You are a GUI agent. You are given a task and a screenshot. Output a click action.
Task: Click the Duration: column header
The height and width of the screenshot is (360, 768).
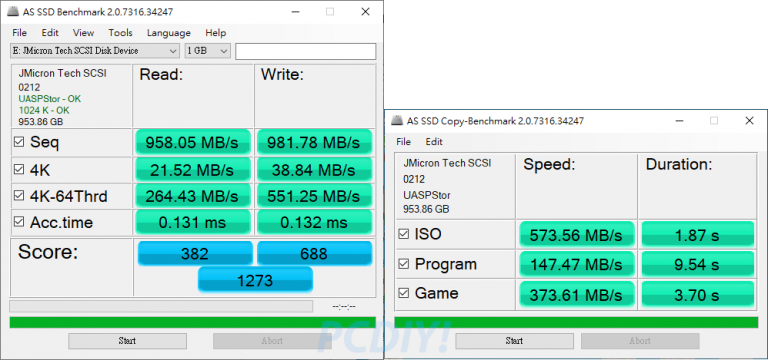[679, 165]
